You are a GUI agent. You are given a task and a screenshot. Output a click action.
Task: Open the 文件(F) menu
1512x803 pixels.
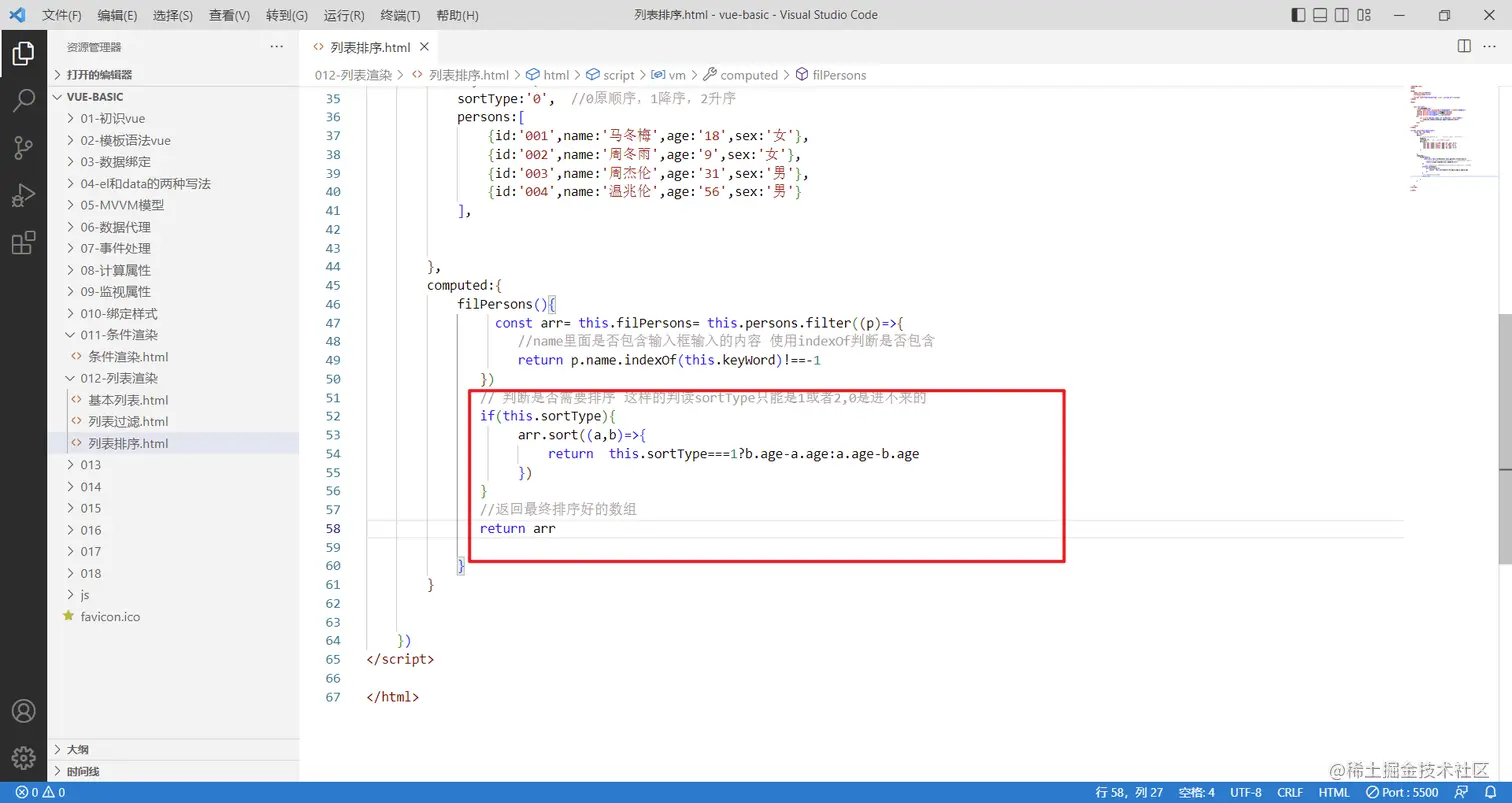tap(62, 15)
